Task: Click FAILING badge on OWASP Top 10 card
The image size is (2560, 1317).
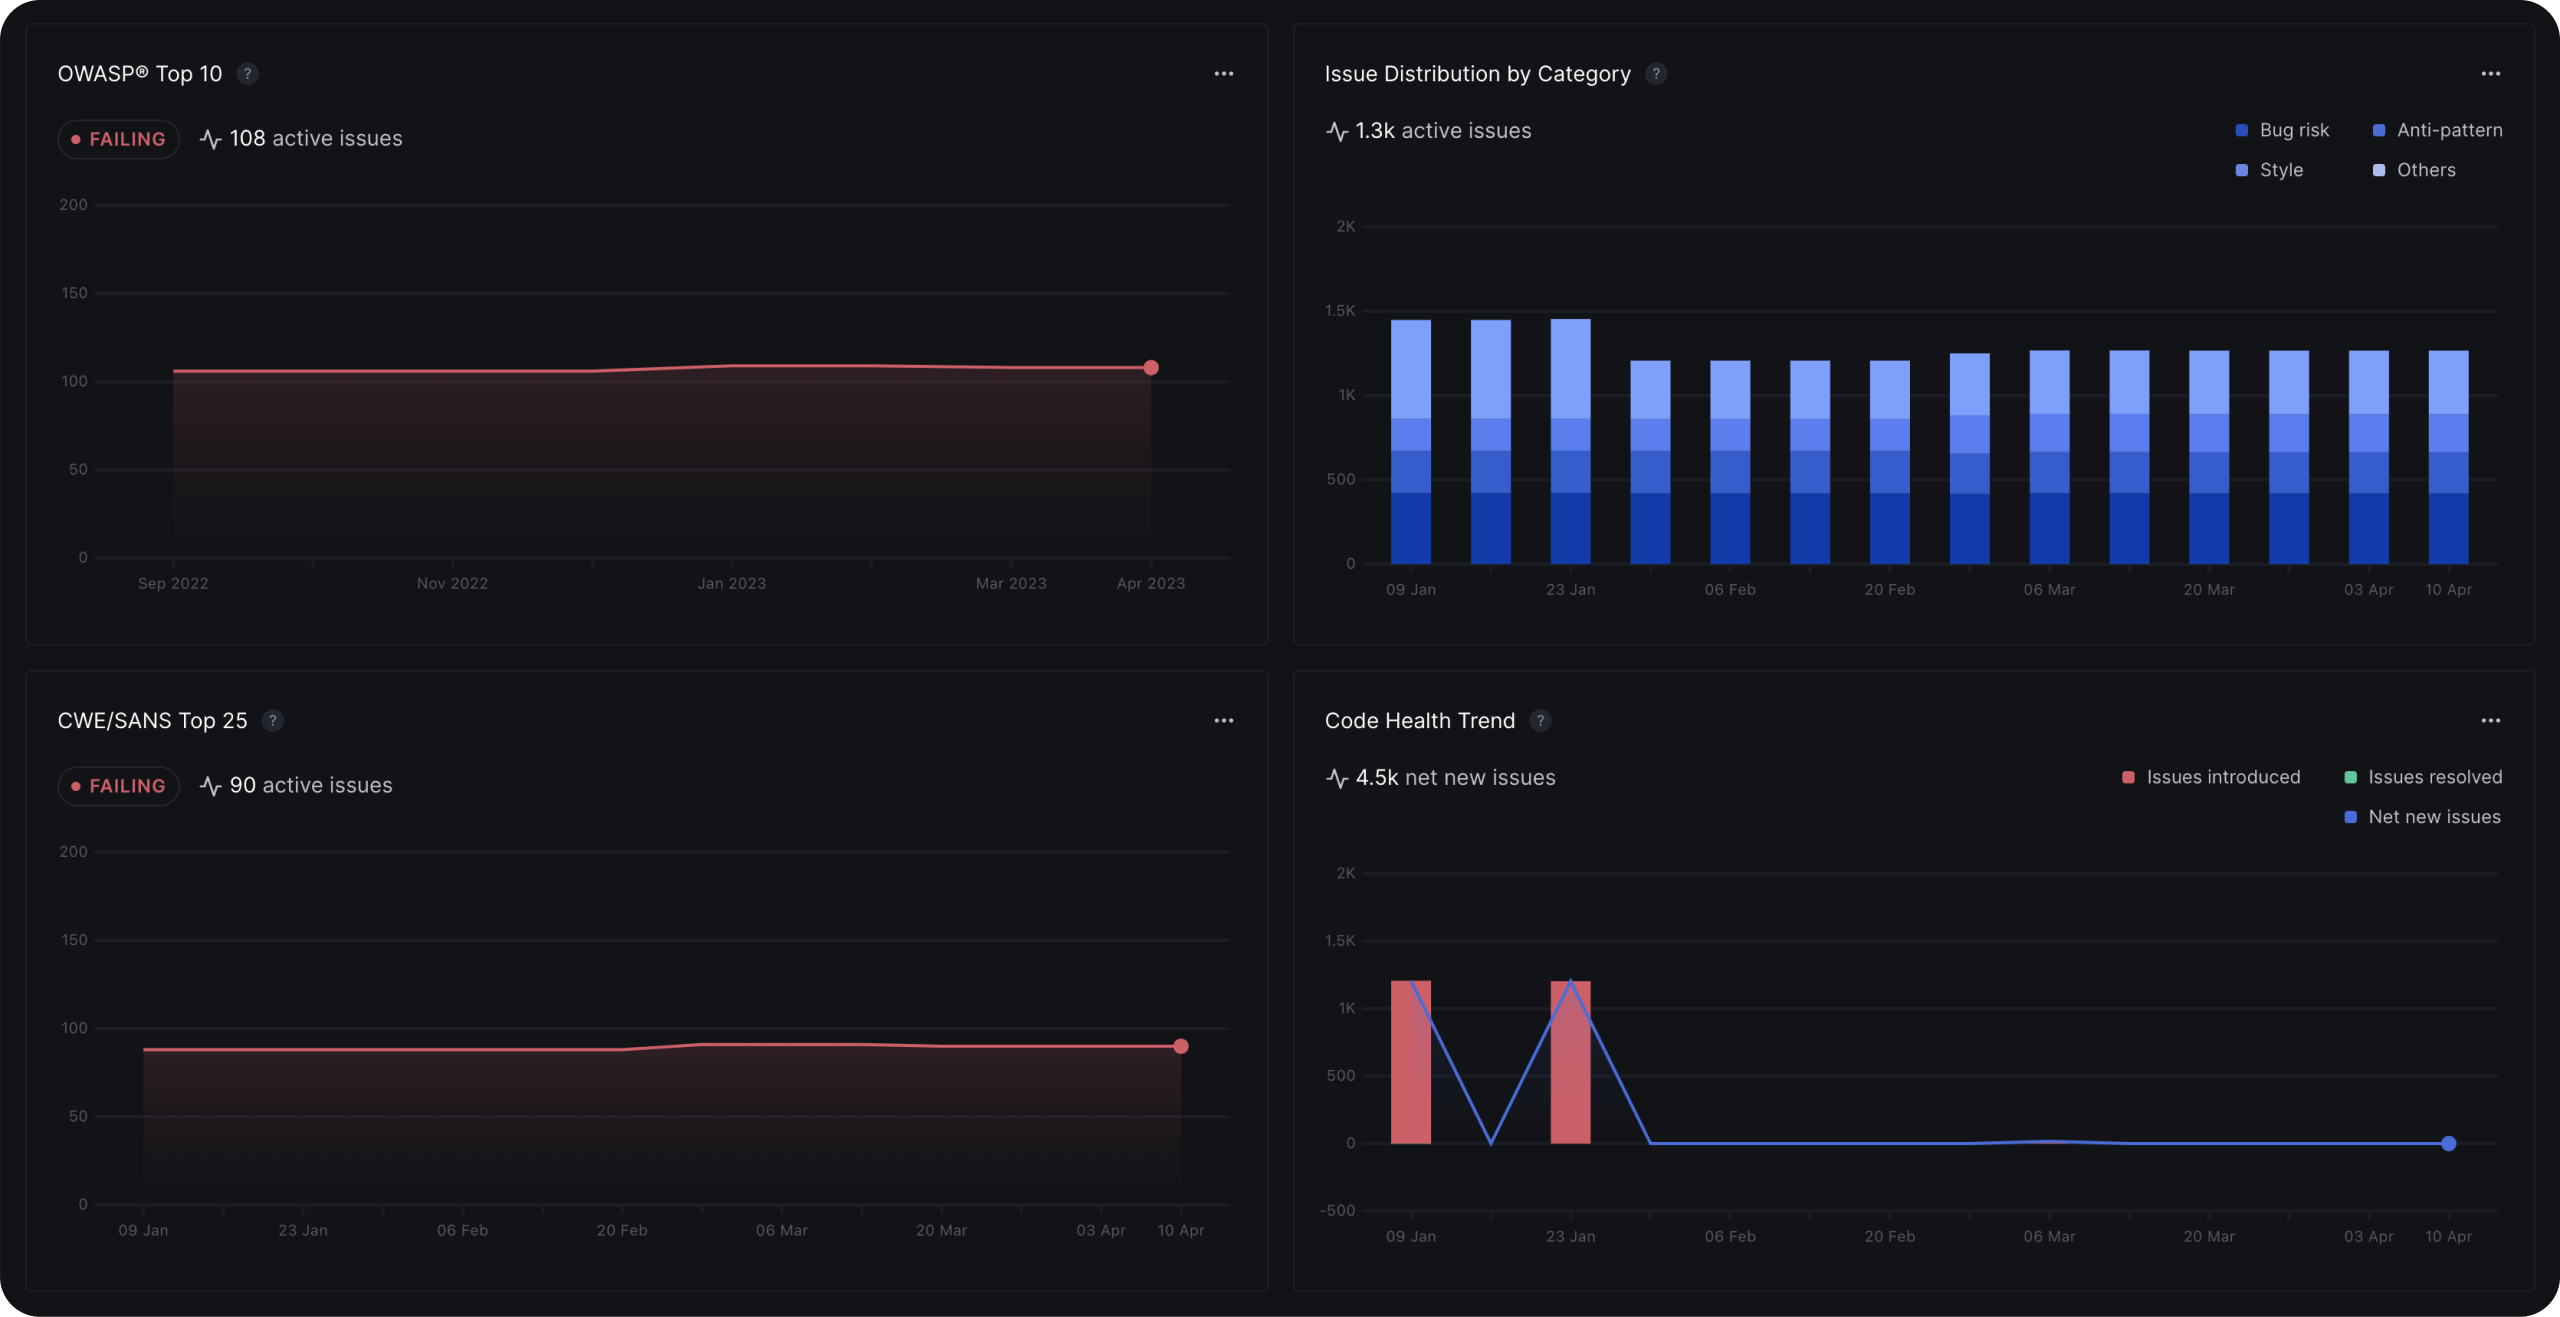Action: 119,139
